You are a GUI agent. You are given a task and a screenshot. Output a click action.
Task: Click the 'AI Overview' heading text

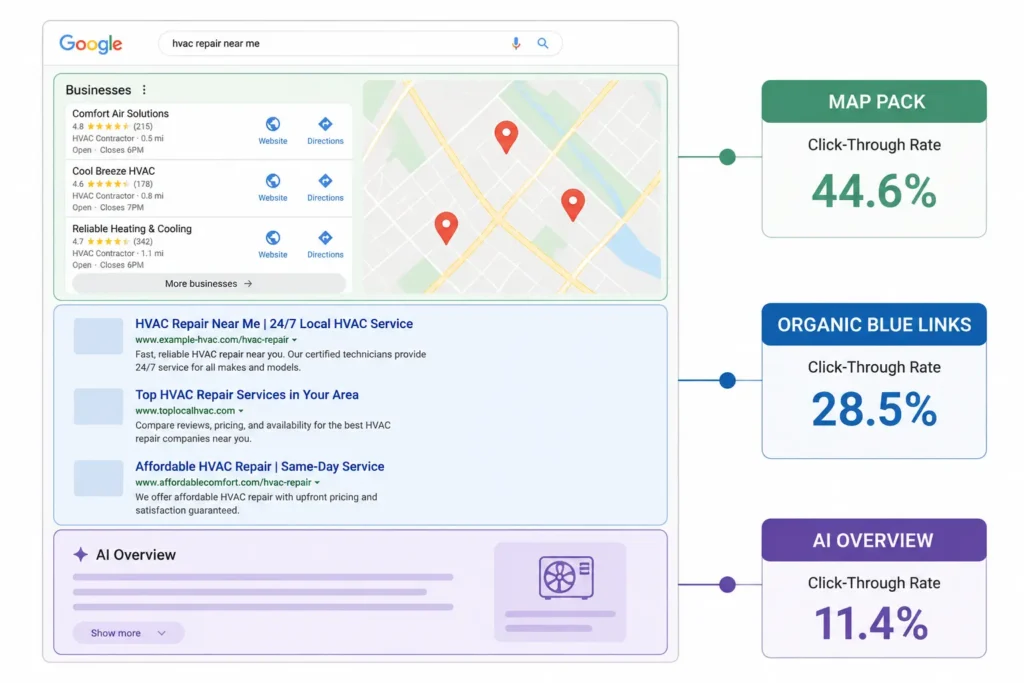tap(136, 555)
